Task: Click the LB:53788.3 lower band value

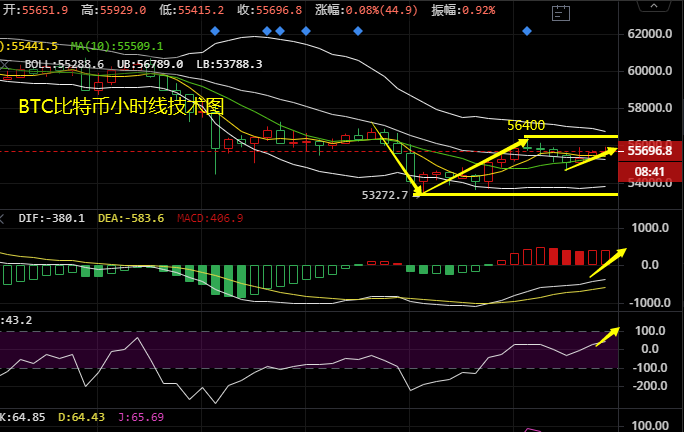Action: [229, 63]
